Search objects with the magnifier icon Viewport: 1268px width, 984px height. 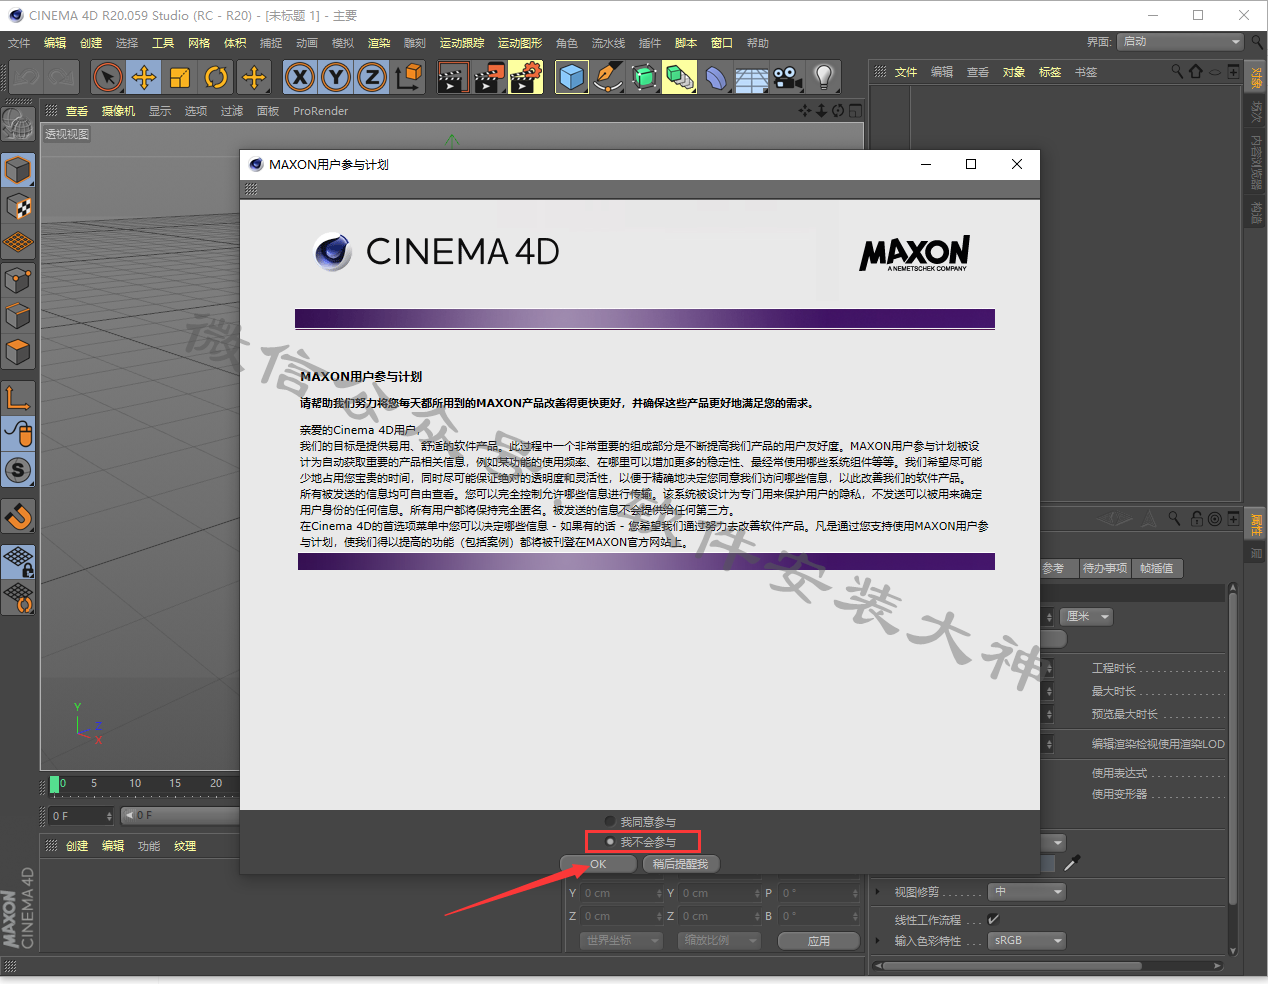click(x=1177, y=72)
